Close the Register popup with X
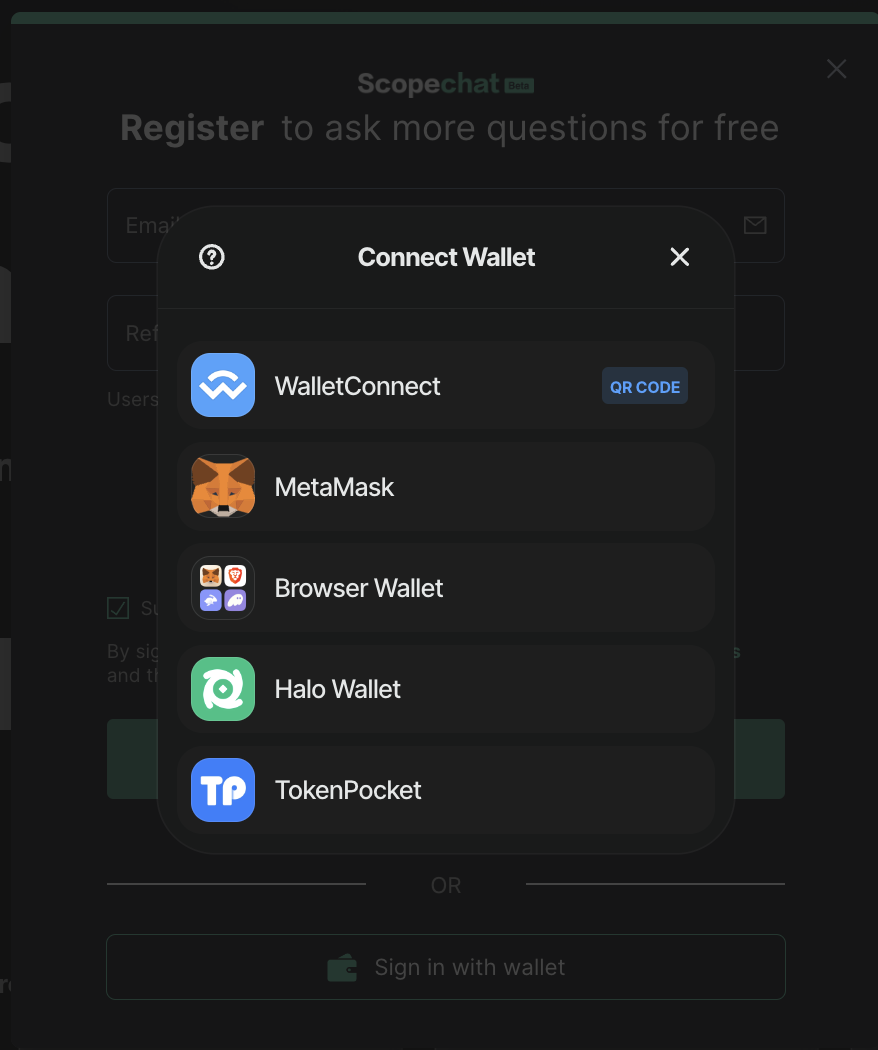The height and width of the screenshot is (1050, 878). coord(836,68)
